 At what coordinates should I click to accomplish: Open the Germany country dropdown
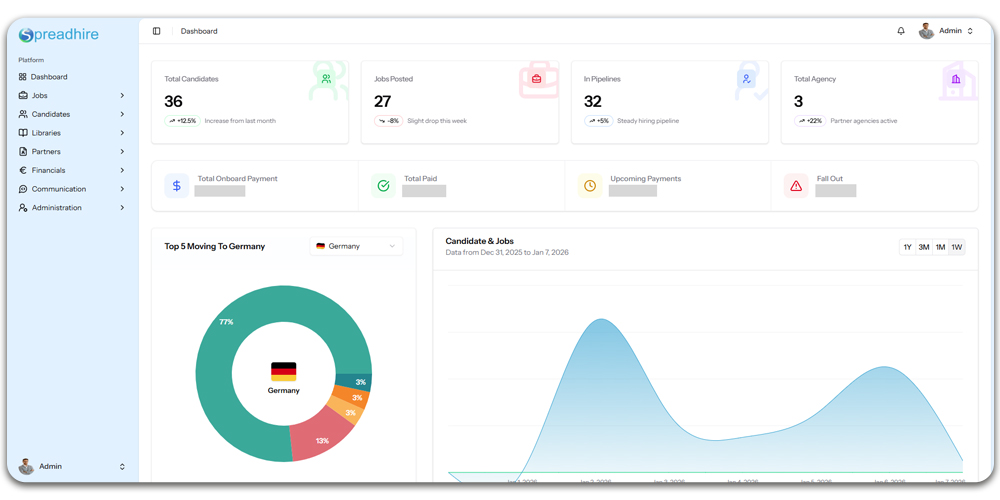coord(356,246)
